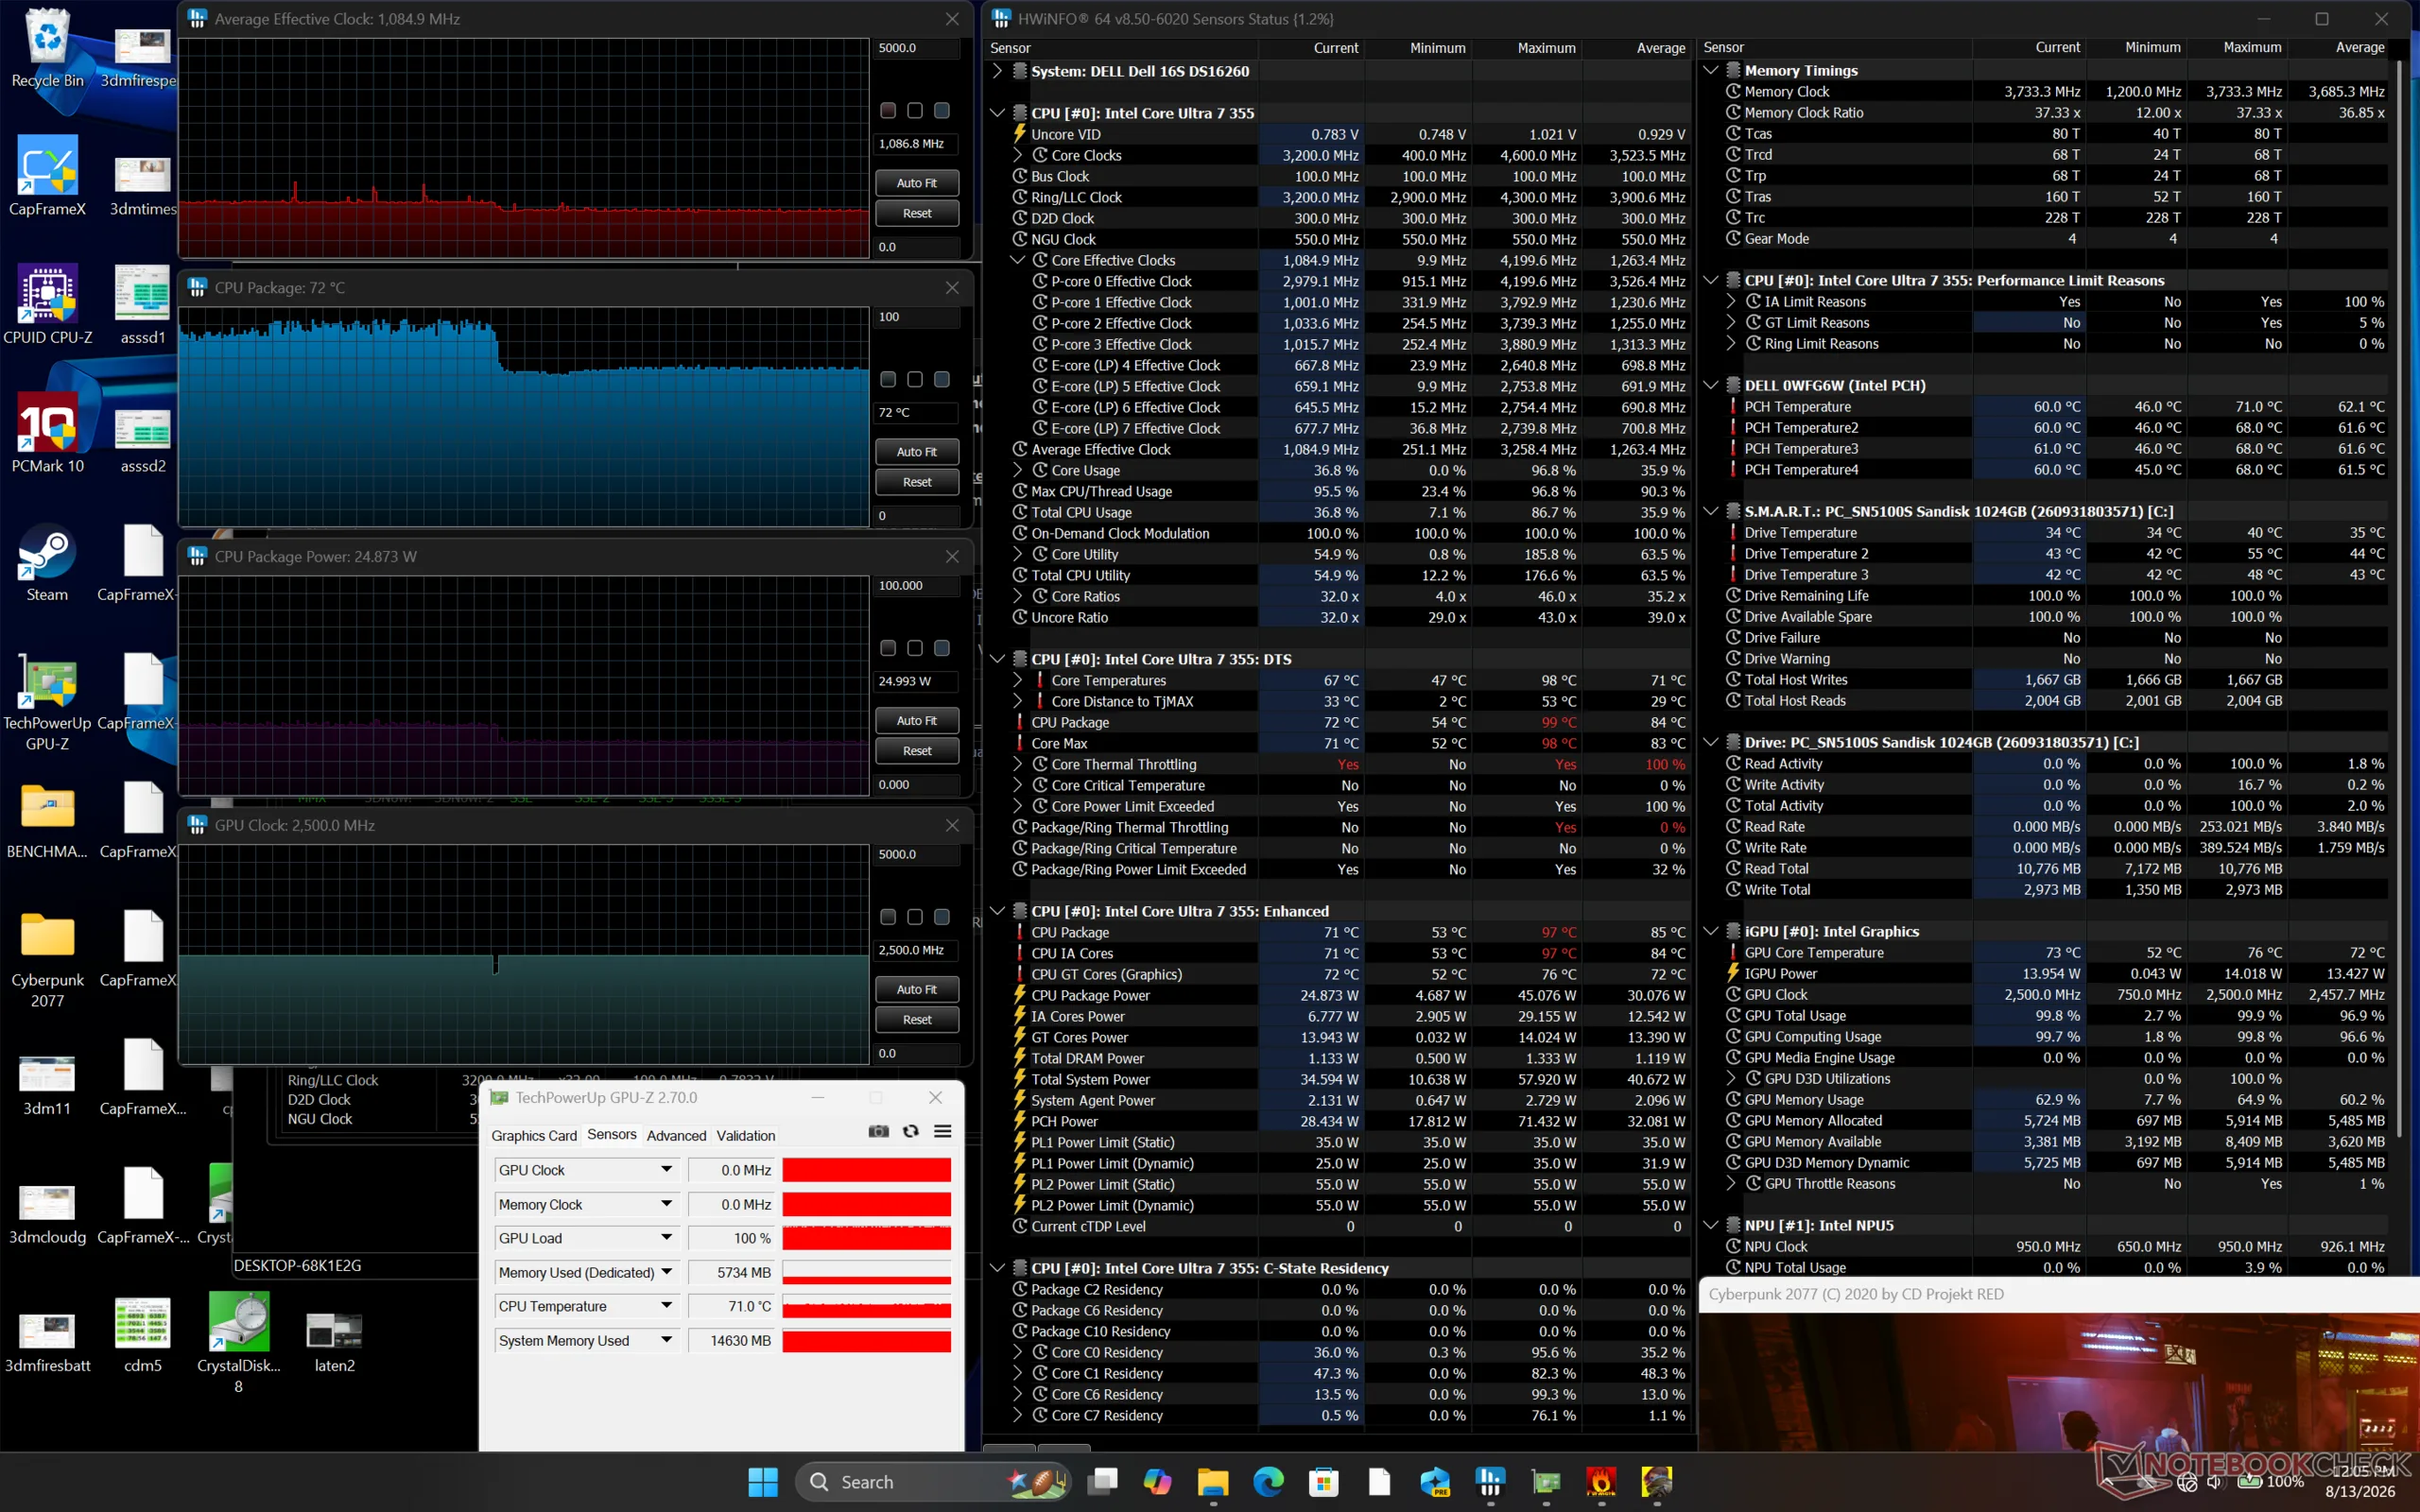Image resolution: width=2420 pixels, height=1512 pixels.
Task: Open the GPU Clock sensor dropdown in GPU-Z
Action: (667, 1169)
